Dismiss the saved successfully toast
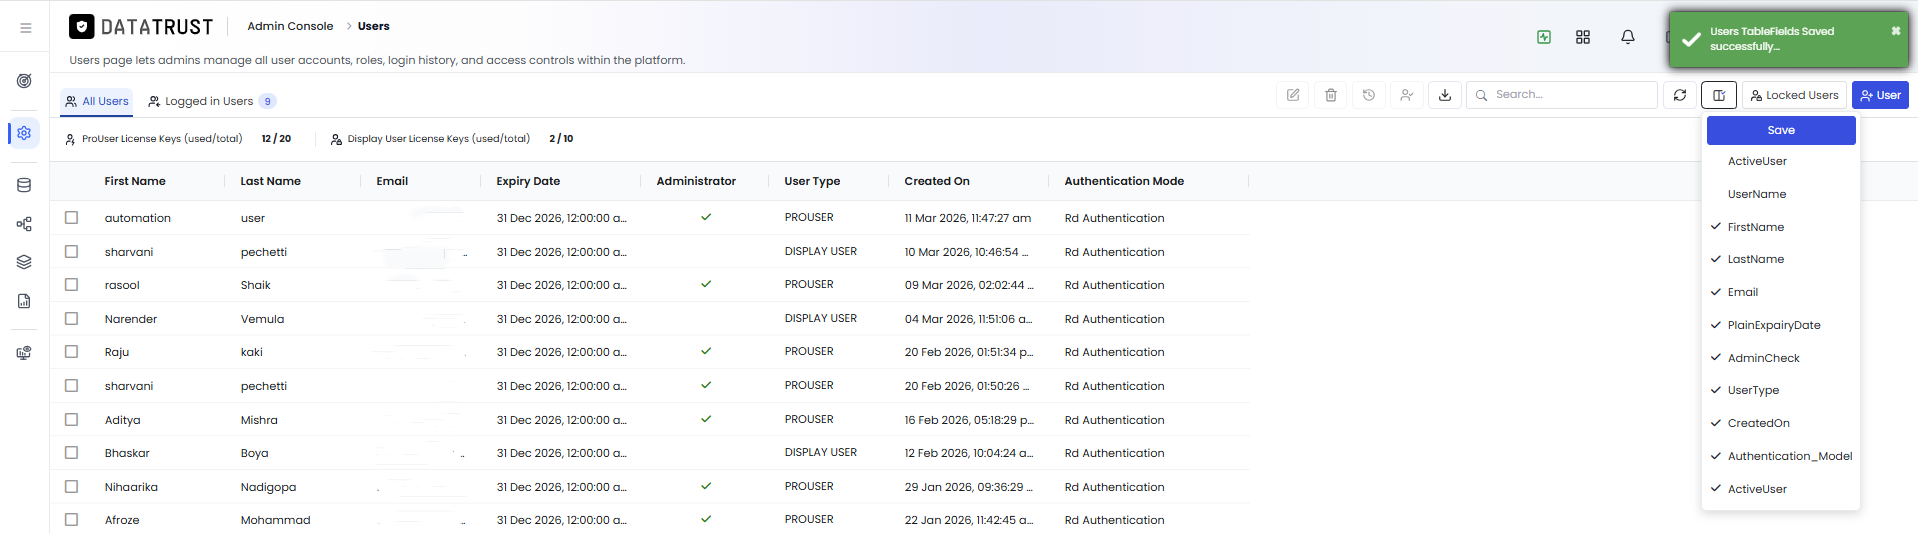1918x534 pixels. pyautogui.click(x=1896, y=31)
